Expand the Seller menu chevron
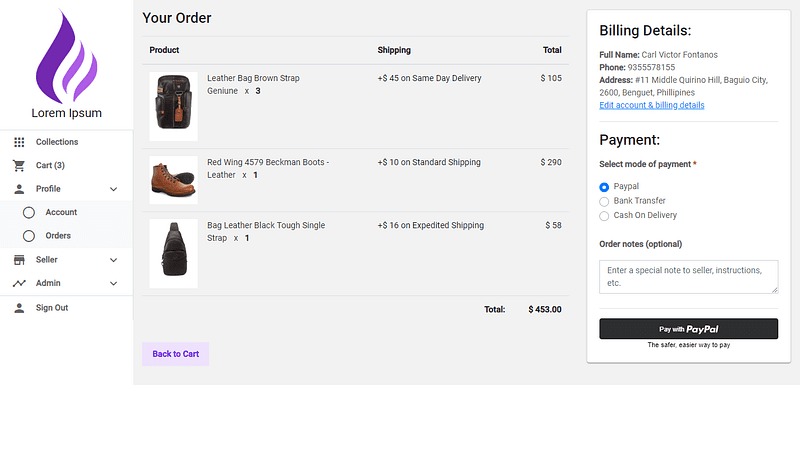This screenshot has height=454, width=800. click(x=113, y=260)
